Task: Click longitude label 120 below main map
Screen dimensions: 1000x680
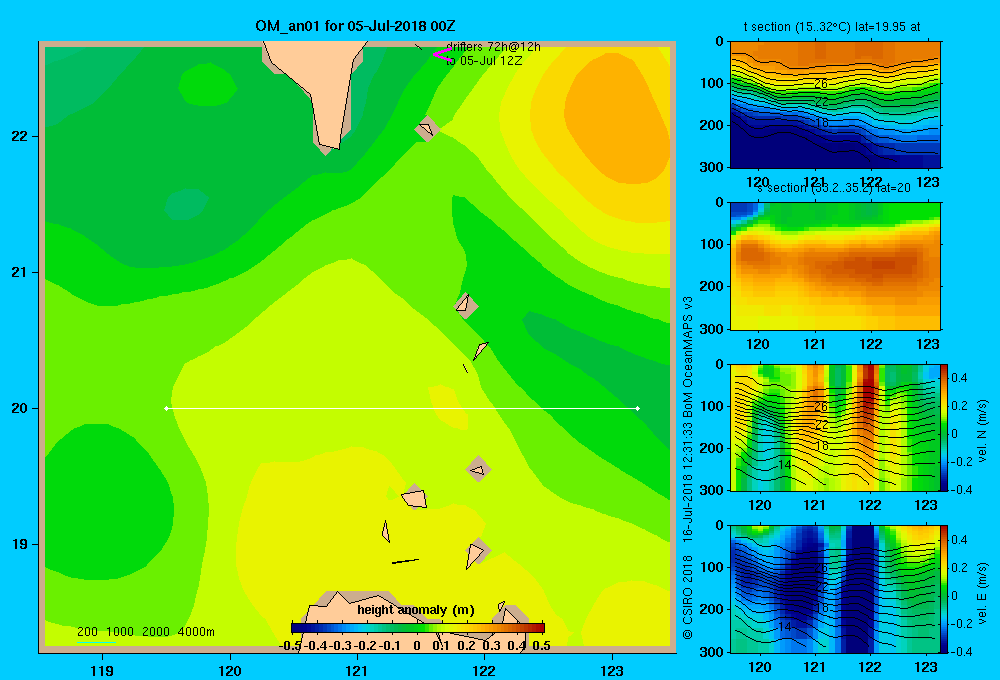Action: point(230,670)
